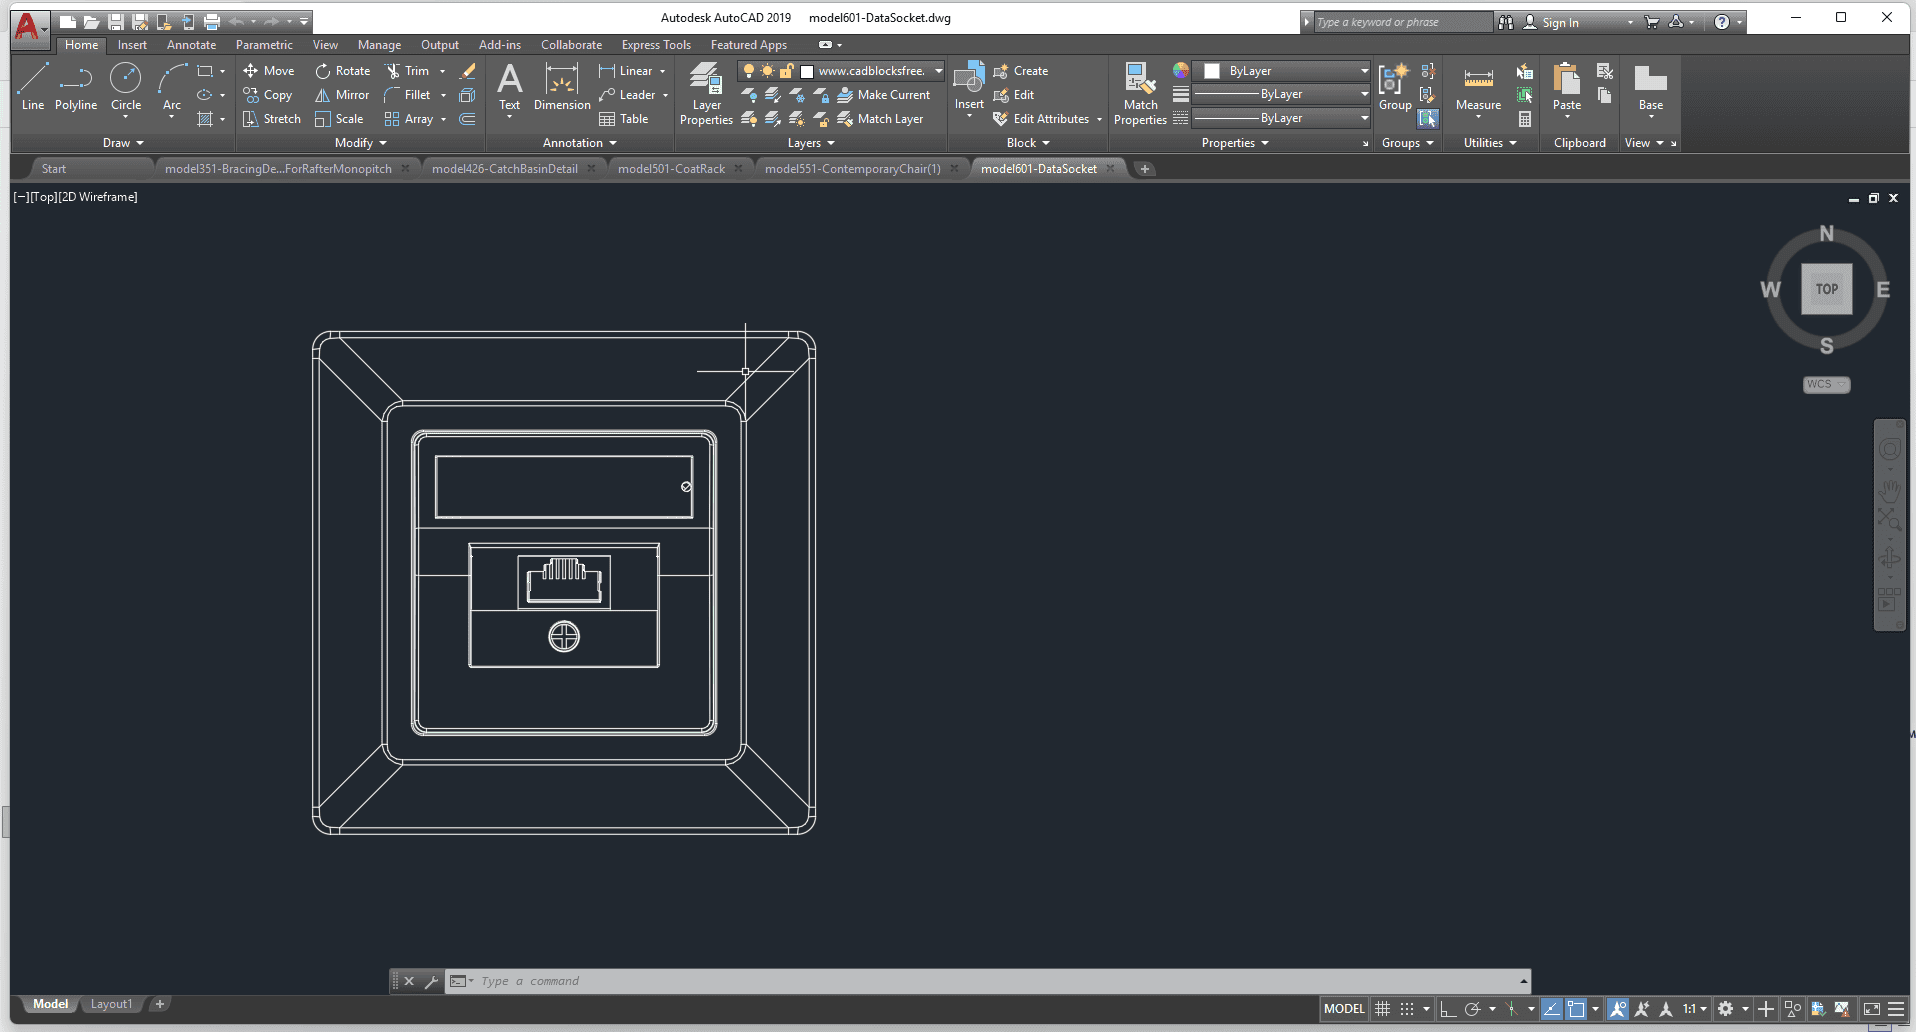
Task: Open the model501-CoatRack drawing tab
Action: click(x=671, y=169)
